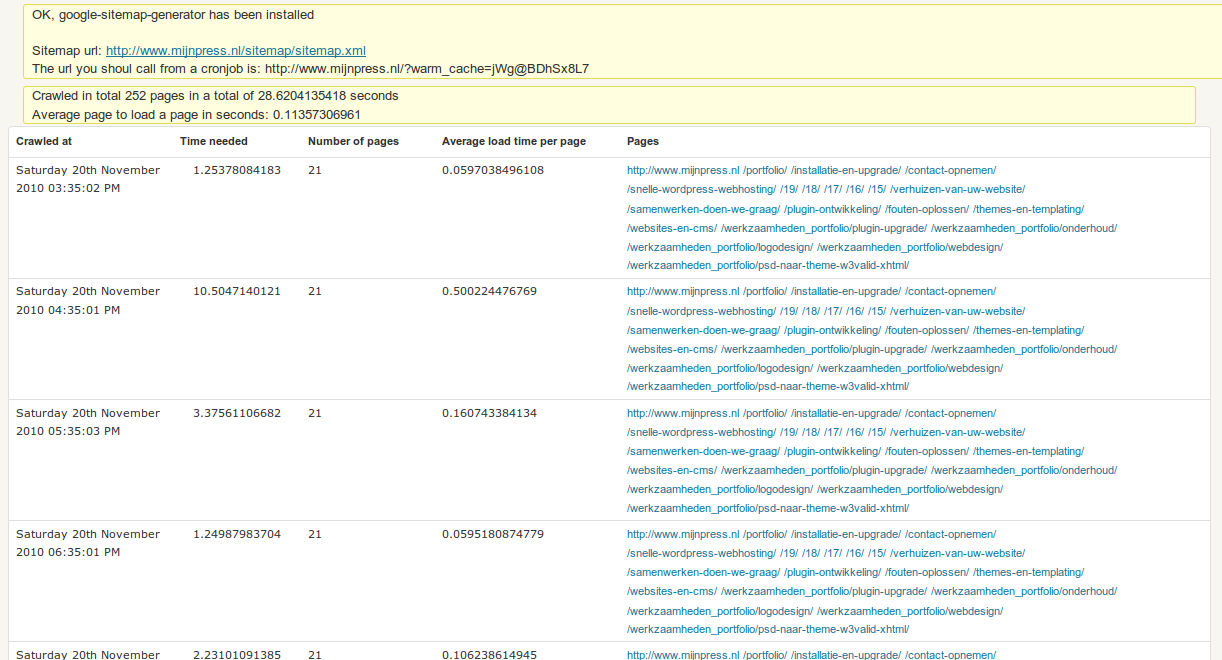Open the /19/ link in 03:35:02 PM row
The image size is (1222, 660).
point(789,189)
